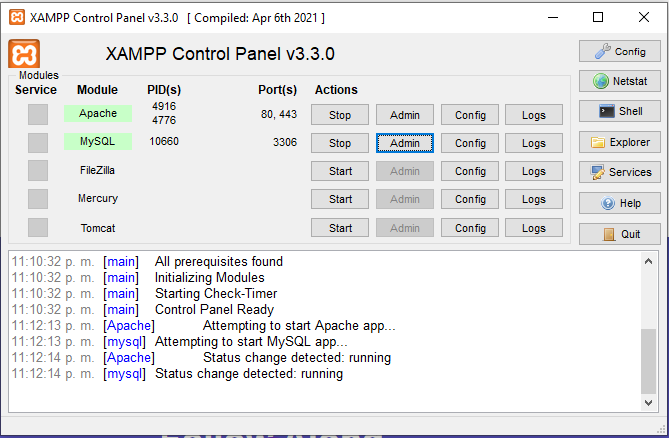Screen dimensions: 669x438
Task: Open Netstat with the globe icon
Action: coord(620,81)
